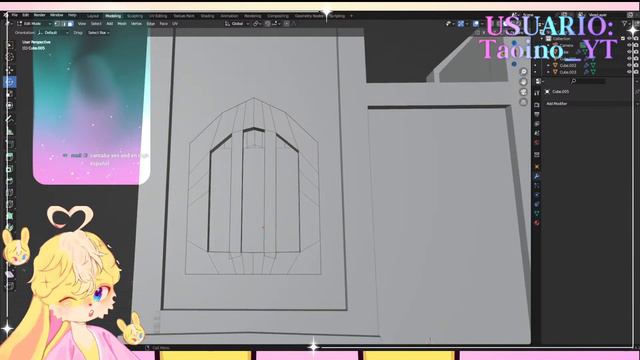Select the highlighted Rotate tool in toolbar
Viewport: 640px width, 360px height.
coord(10,82)
